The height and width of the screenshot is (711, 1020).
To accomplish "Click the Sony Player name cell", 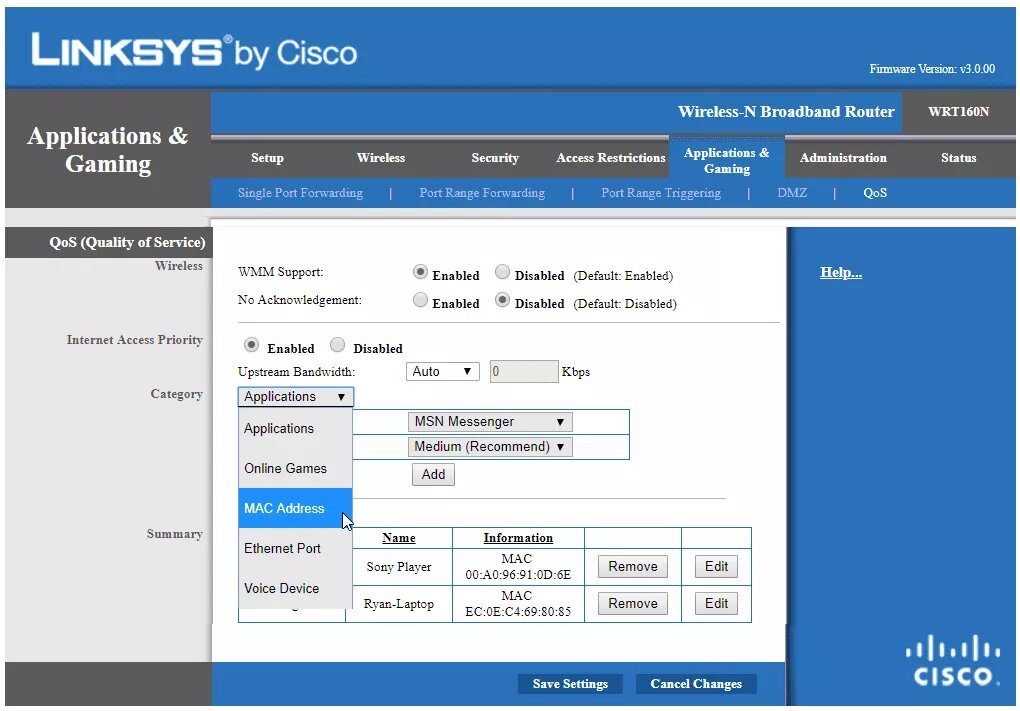I will 399,567.
